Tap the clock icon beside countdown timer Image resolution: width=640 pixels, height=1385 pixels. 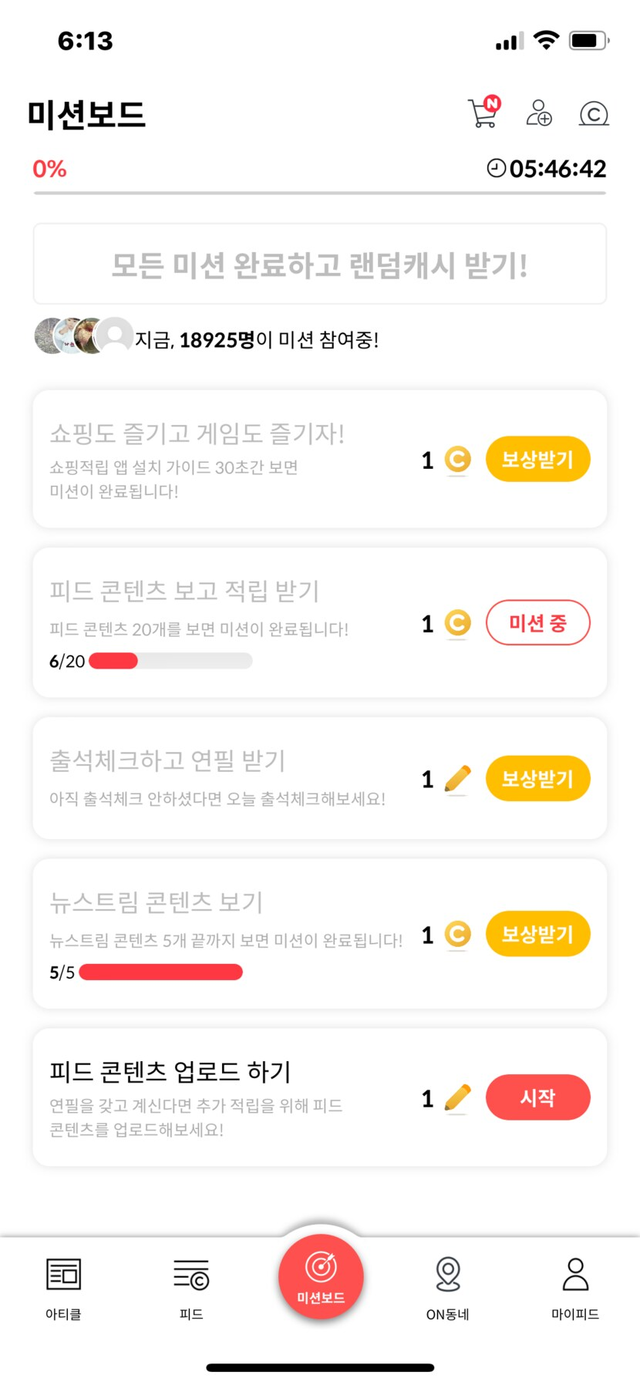pos(497,168)
